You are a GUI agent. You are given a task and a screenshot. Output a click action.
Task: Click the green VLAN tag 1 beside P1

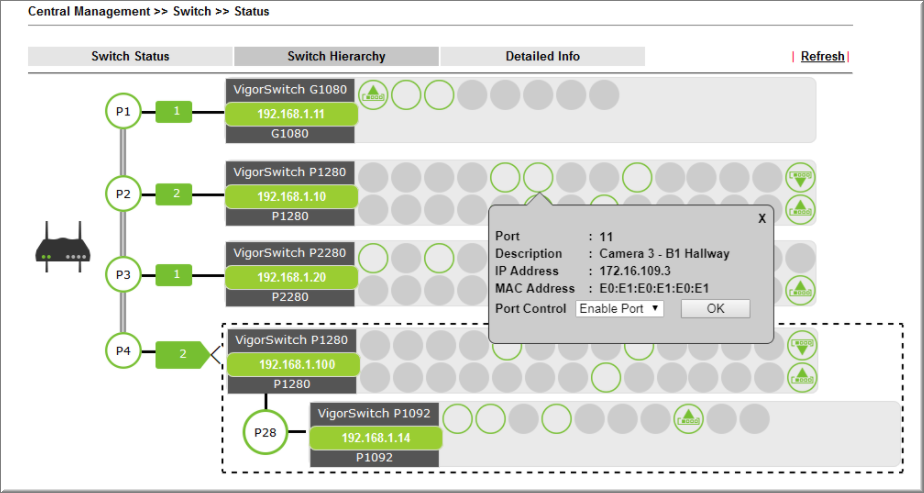coord(174,111)
